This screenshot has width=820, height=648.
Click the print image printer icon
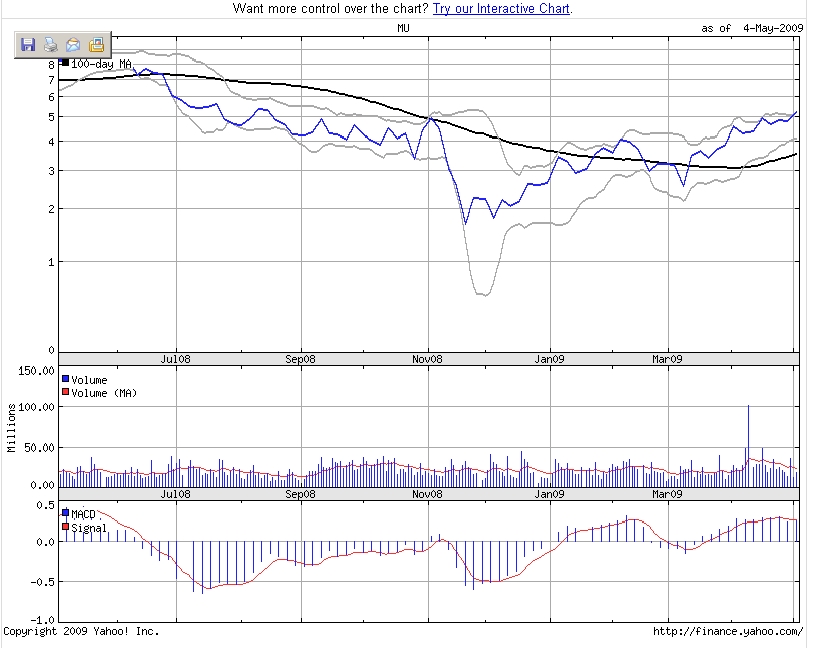51,45
